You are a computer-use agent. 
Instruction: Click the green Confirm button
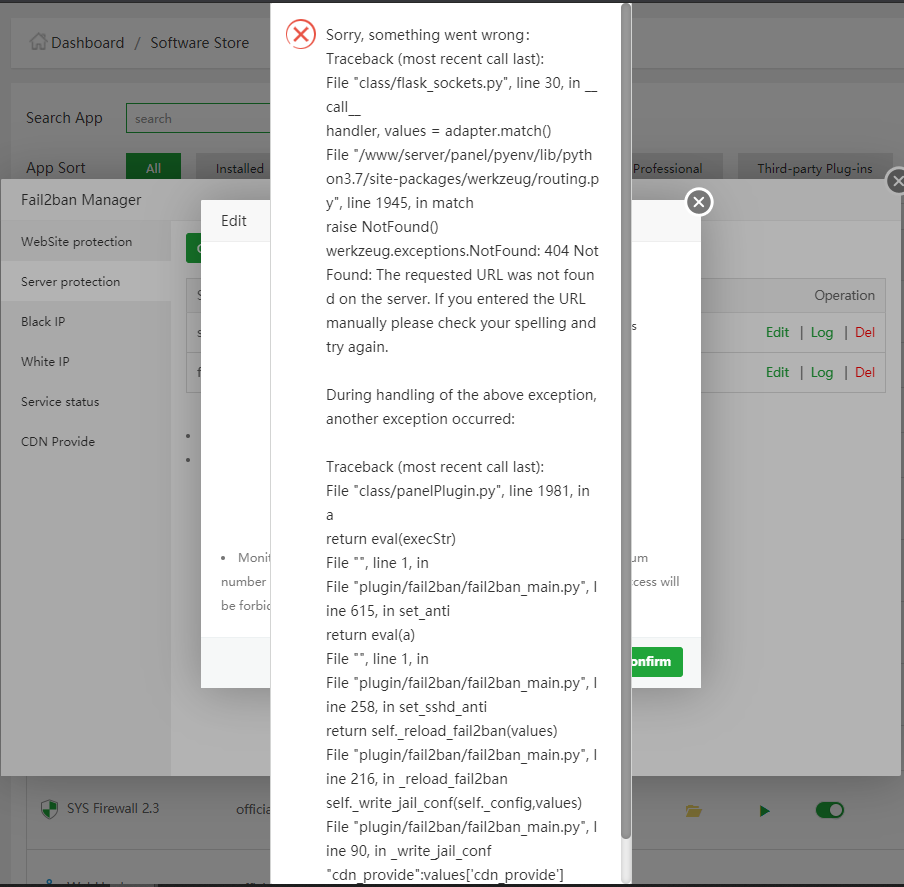(657, 662)
